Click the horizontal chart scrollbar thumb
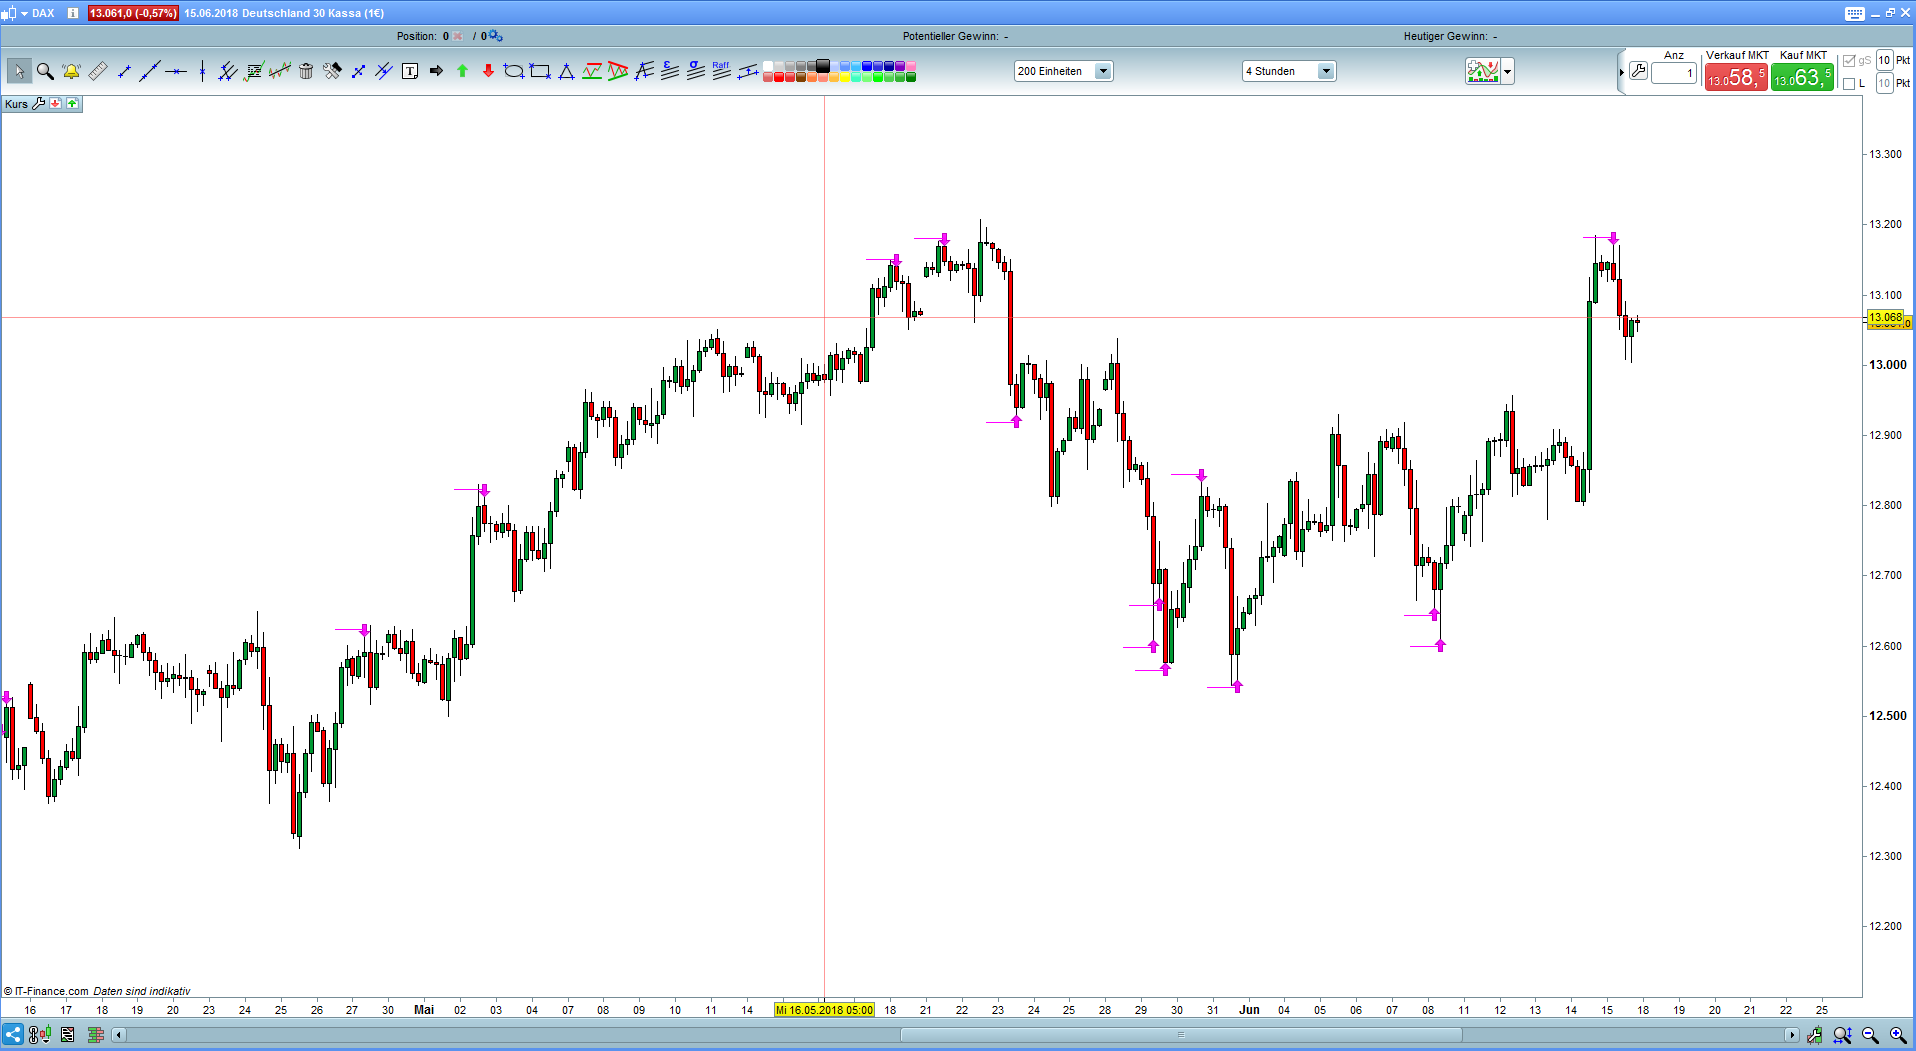Screen dimensions: 1916x1051 [x=1181, y=1035]
